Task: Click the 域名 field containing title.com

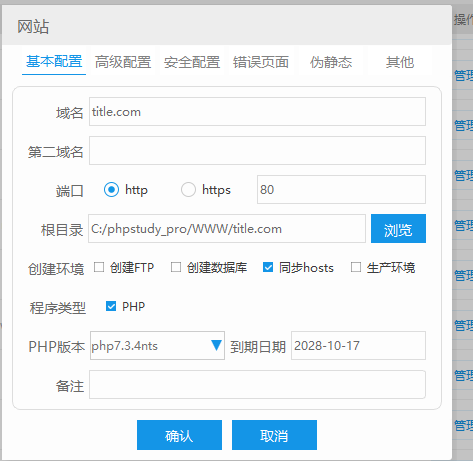Action: (x=257, y=112)
